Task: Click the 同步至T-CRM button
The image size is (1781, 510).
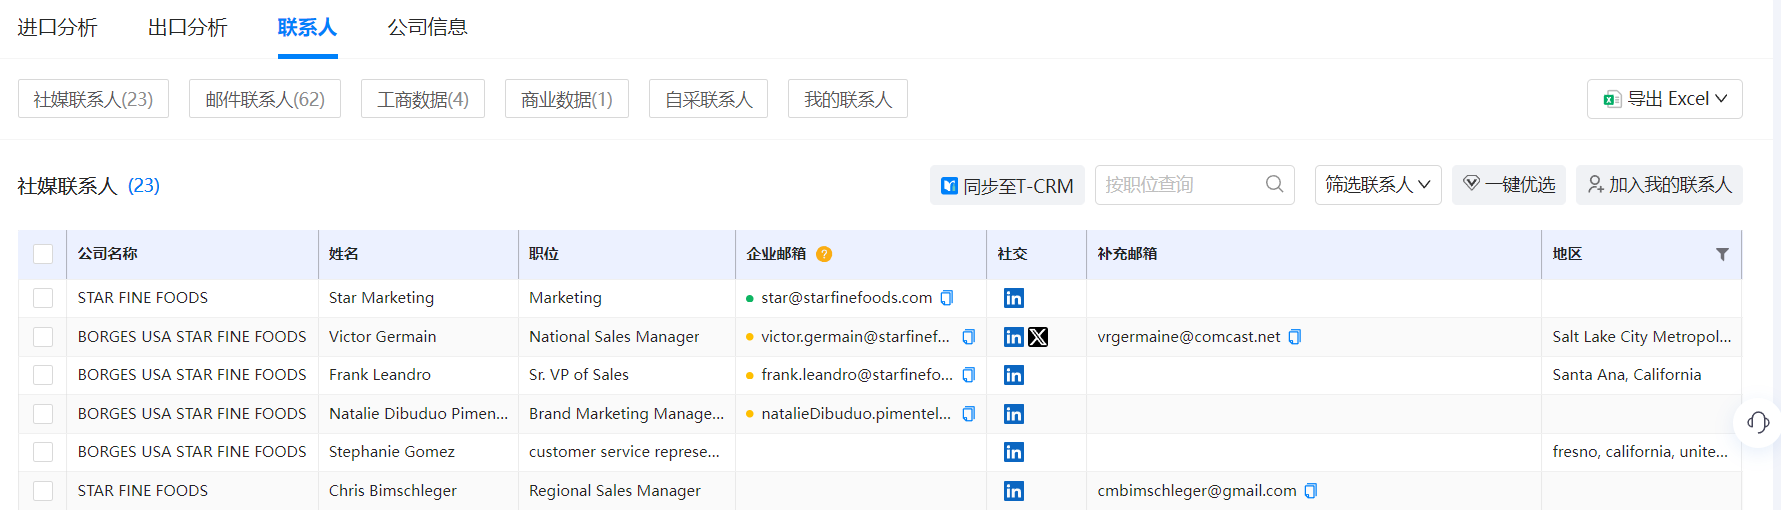Action: pos(1007,186)
